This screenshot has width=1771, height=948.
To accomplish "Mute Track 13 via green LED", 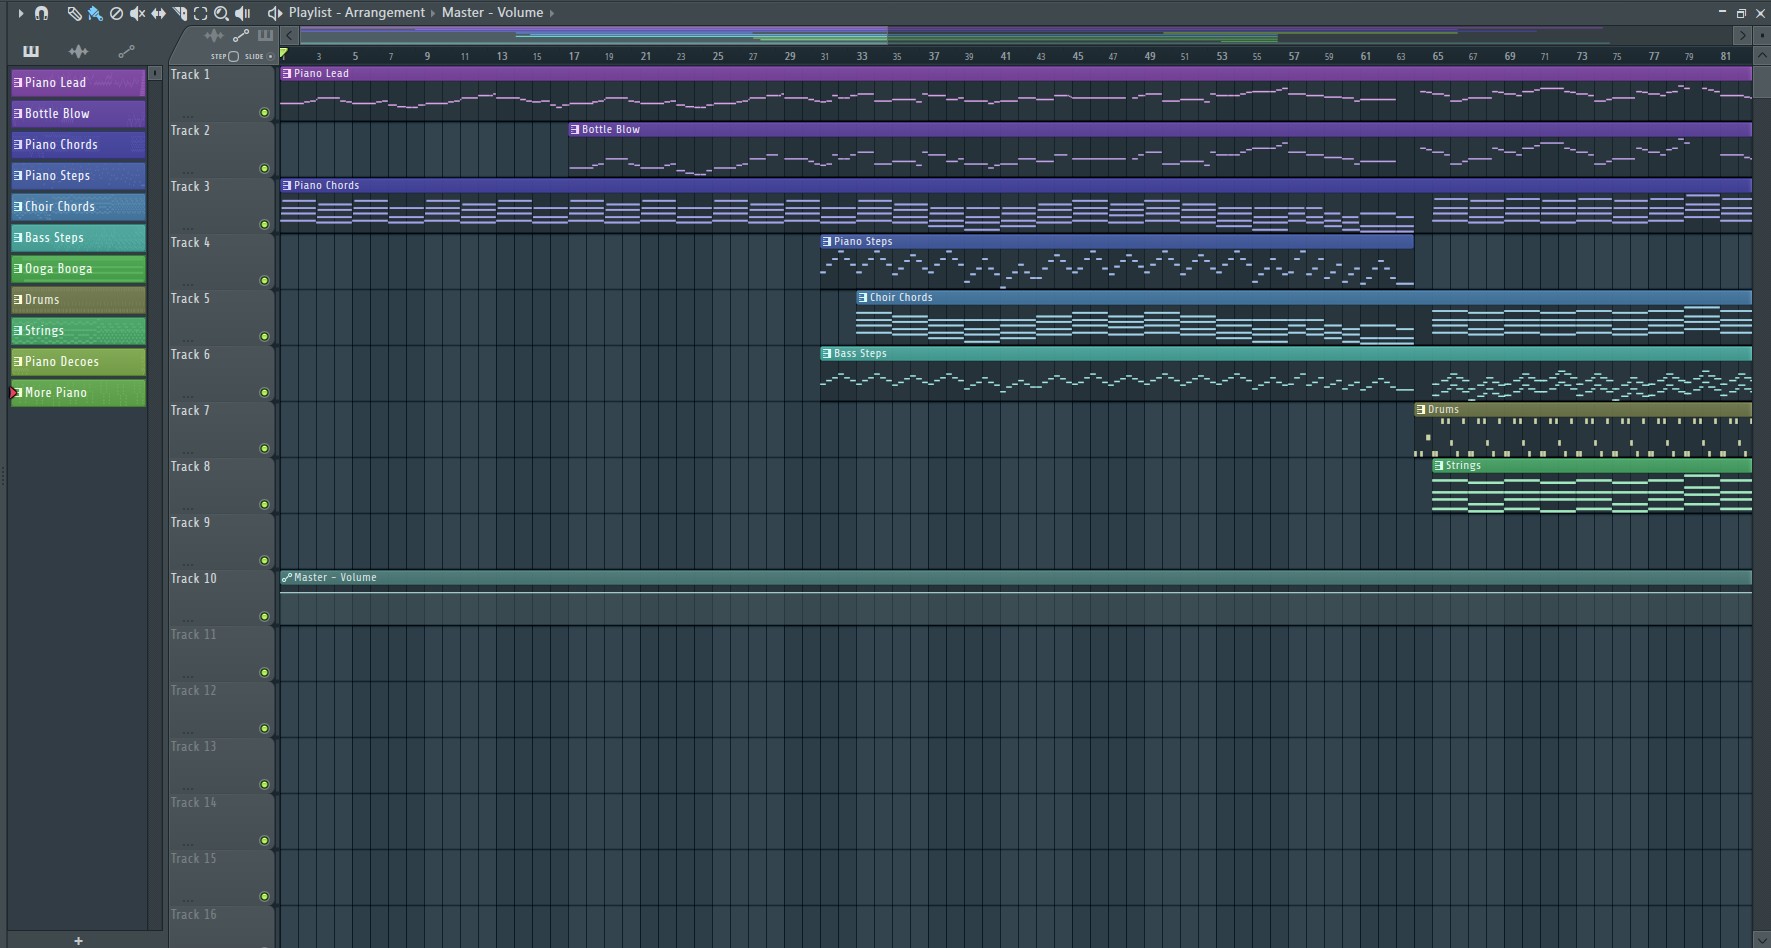I will pyautogui.click(x=264, y=785).
